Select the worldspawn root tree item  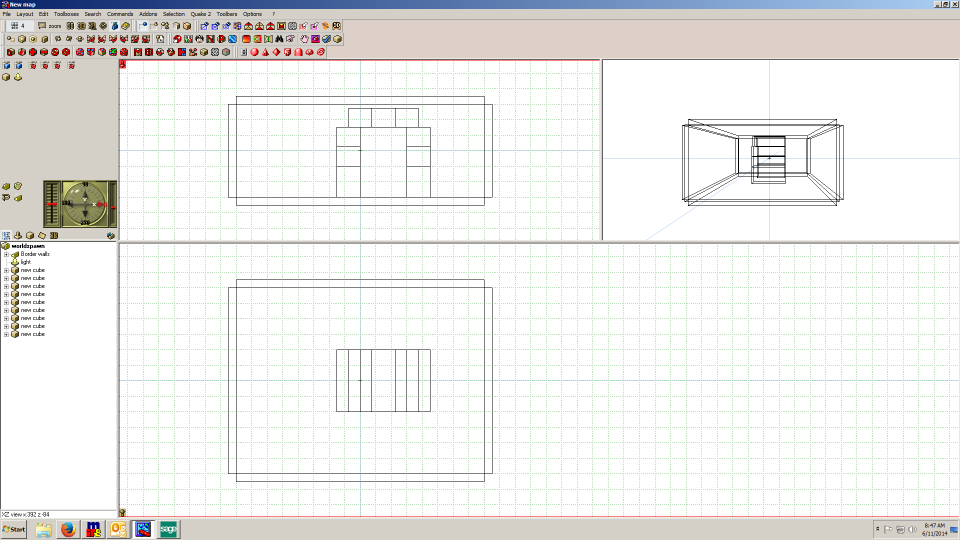26,246
